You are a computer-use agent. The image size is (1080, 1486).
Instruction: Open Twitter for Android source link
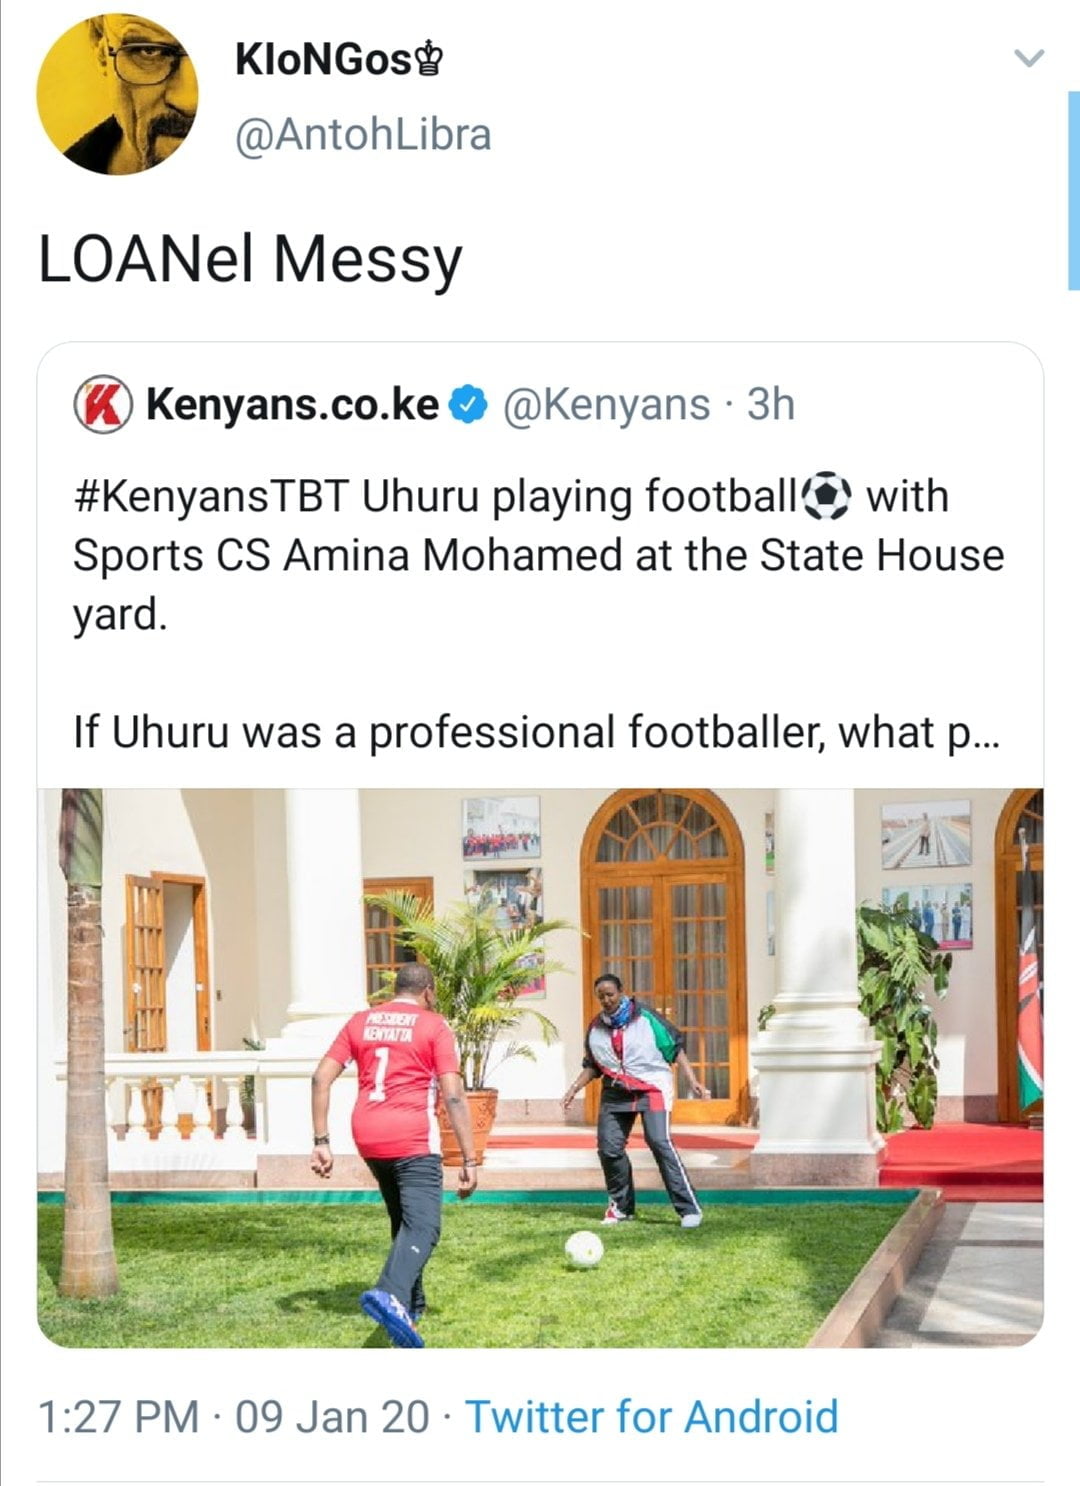coord(652,1416)
